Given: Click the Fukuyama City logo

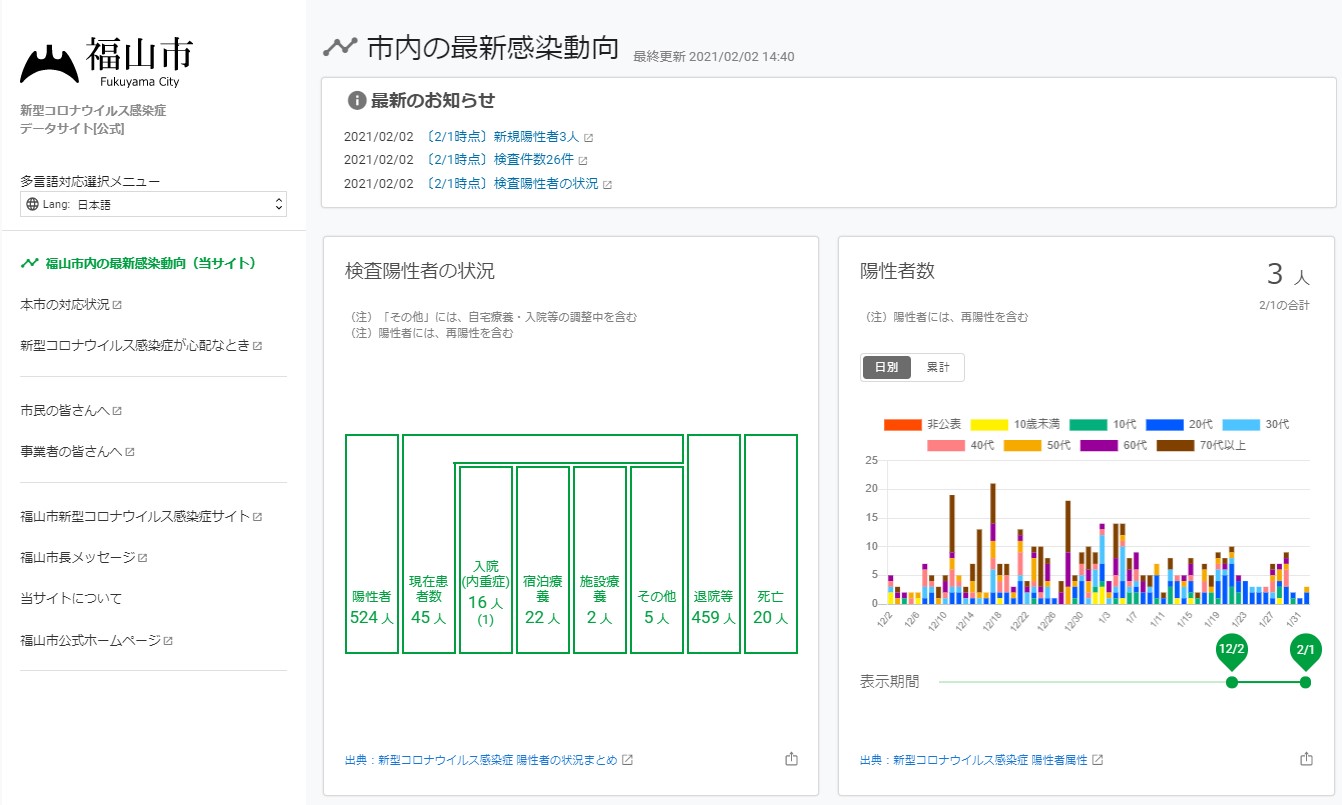Looking at the screenshot, I should (x=107, y=63).
